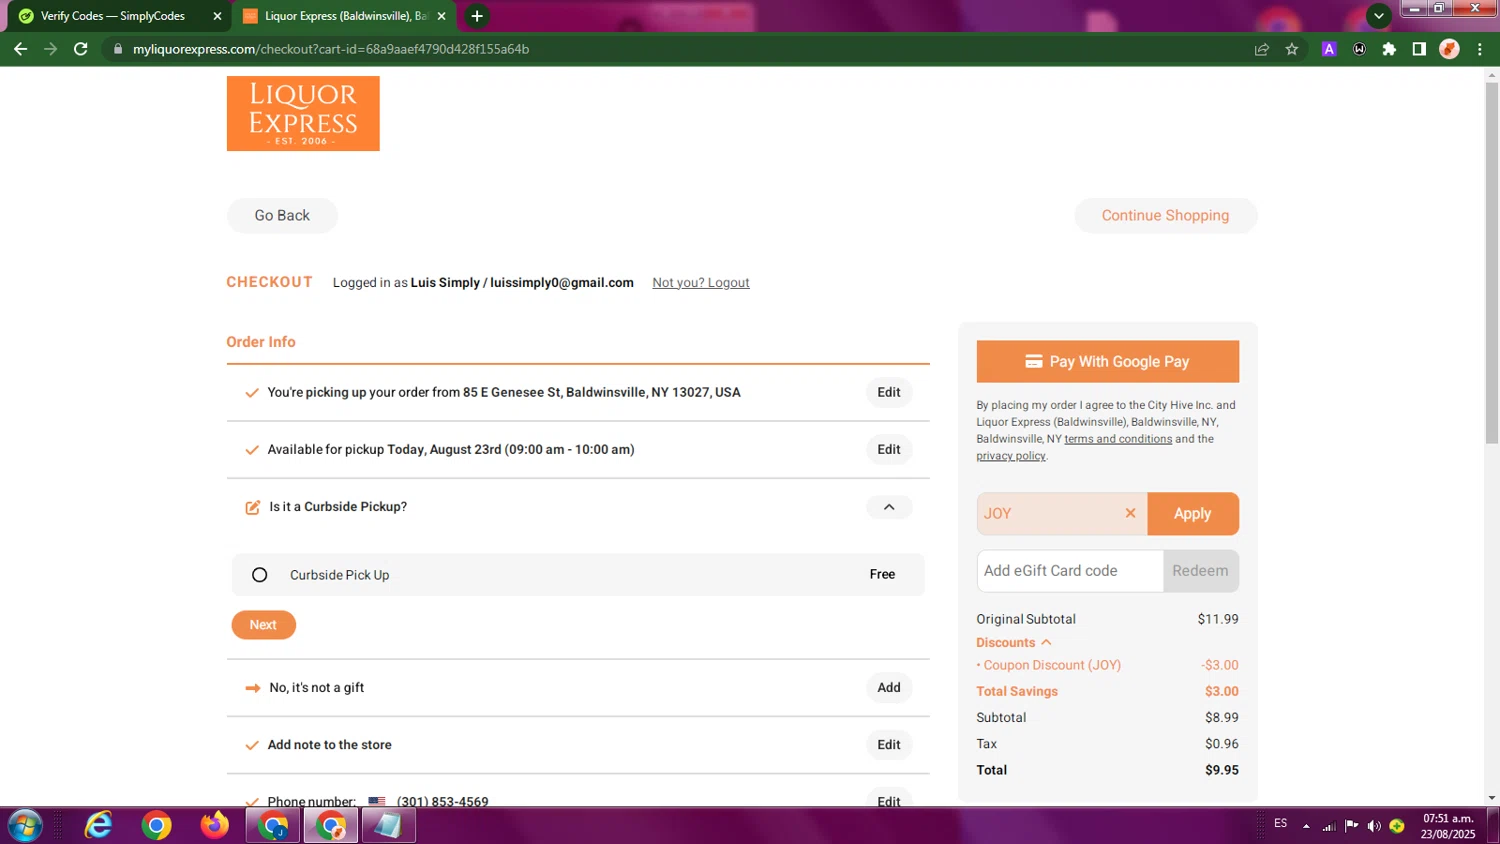Click the Redeem gift card button

(1200, 571)
